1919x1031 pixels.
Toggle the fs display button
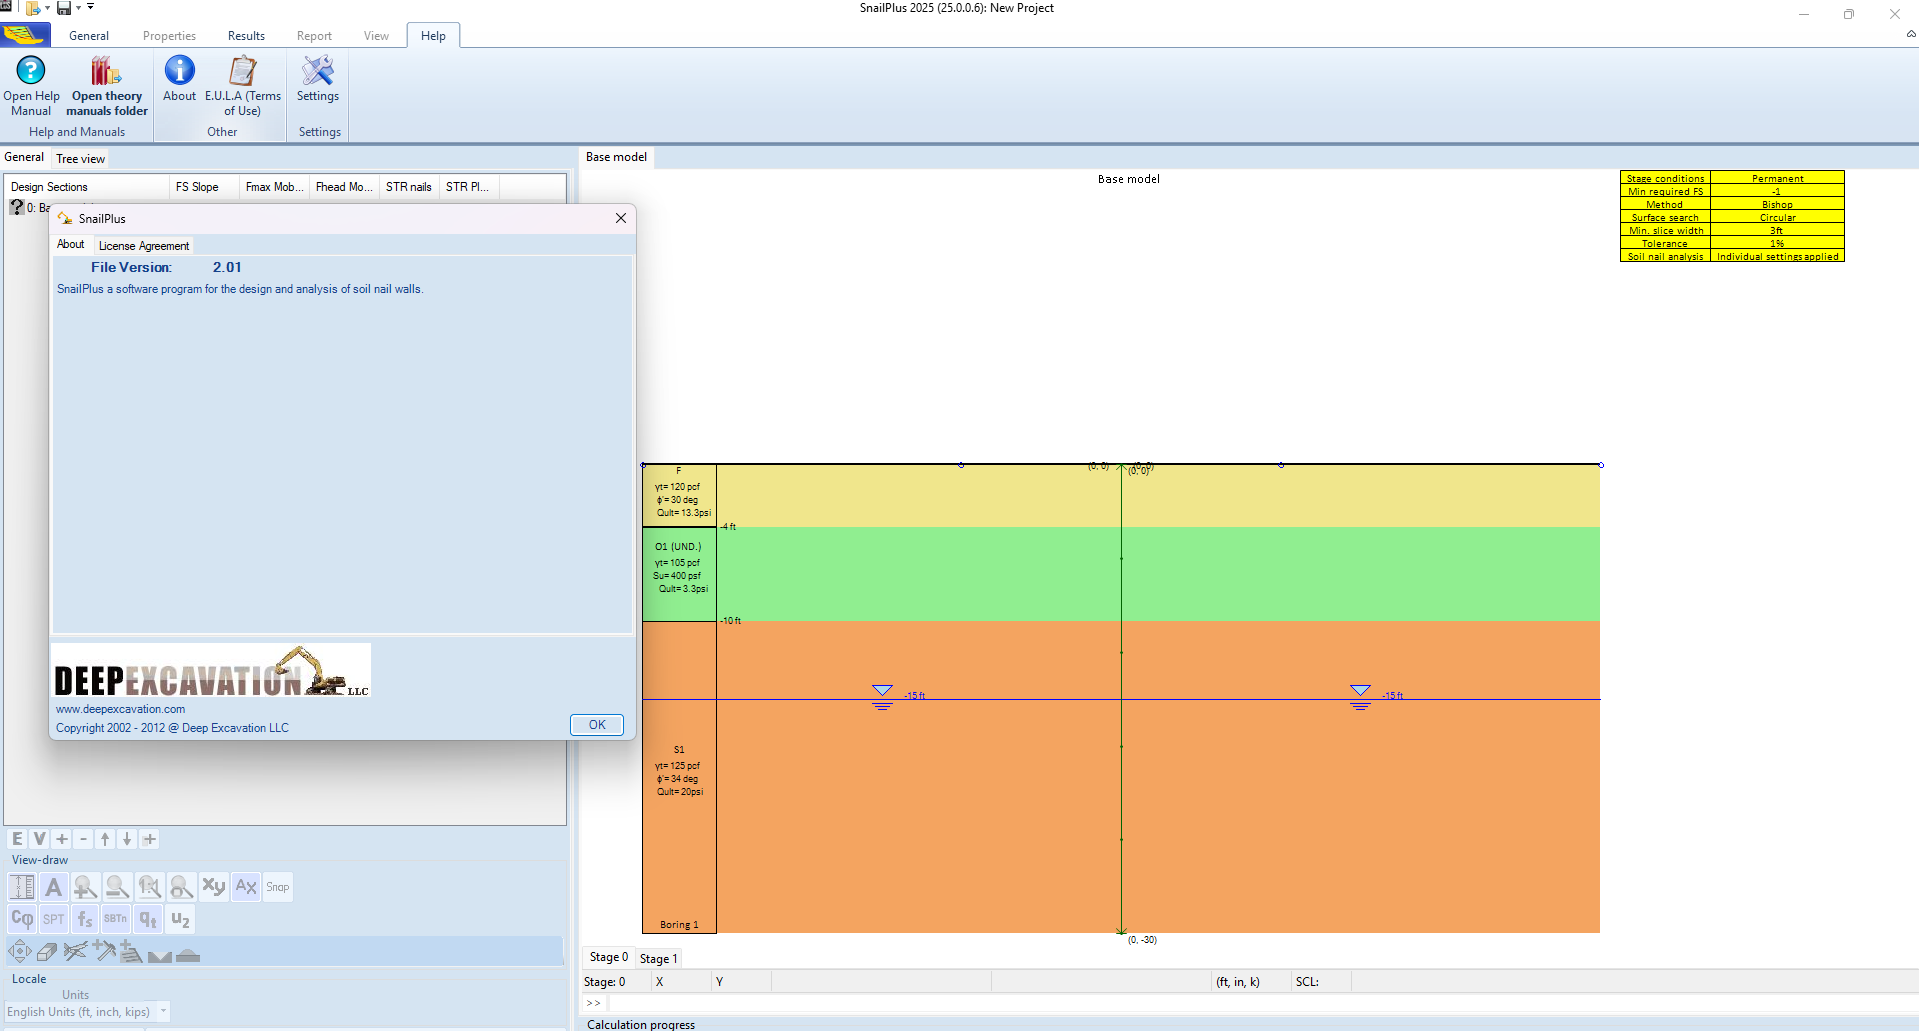pyautogui.click(x=85, y=919)
